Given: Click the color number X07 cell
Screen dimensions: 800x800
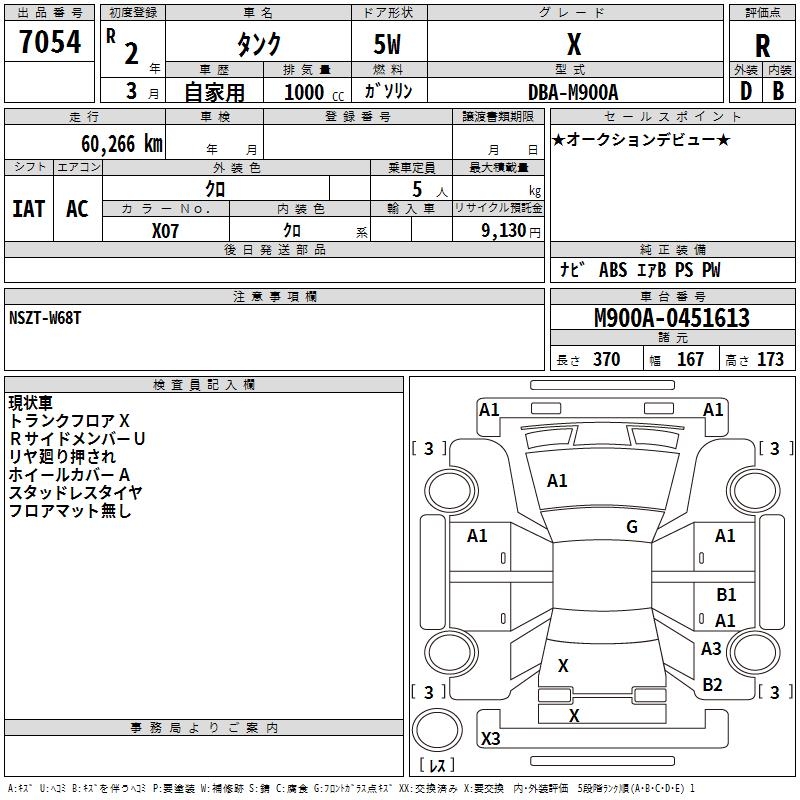Looking at the screenshot, I should pyautogui.click(x=165, y=229).
